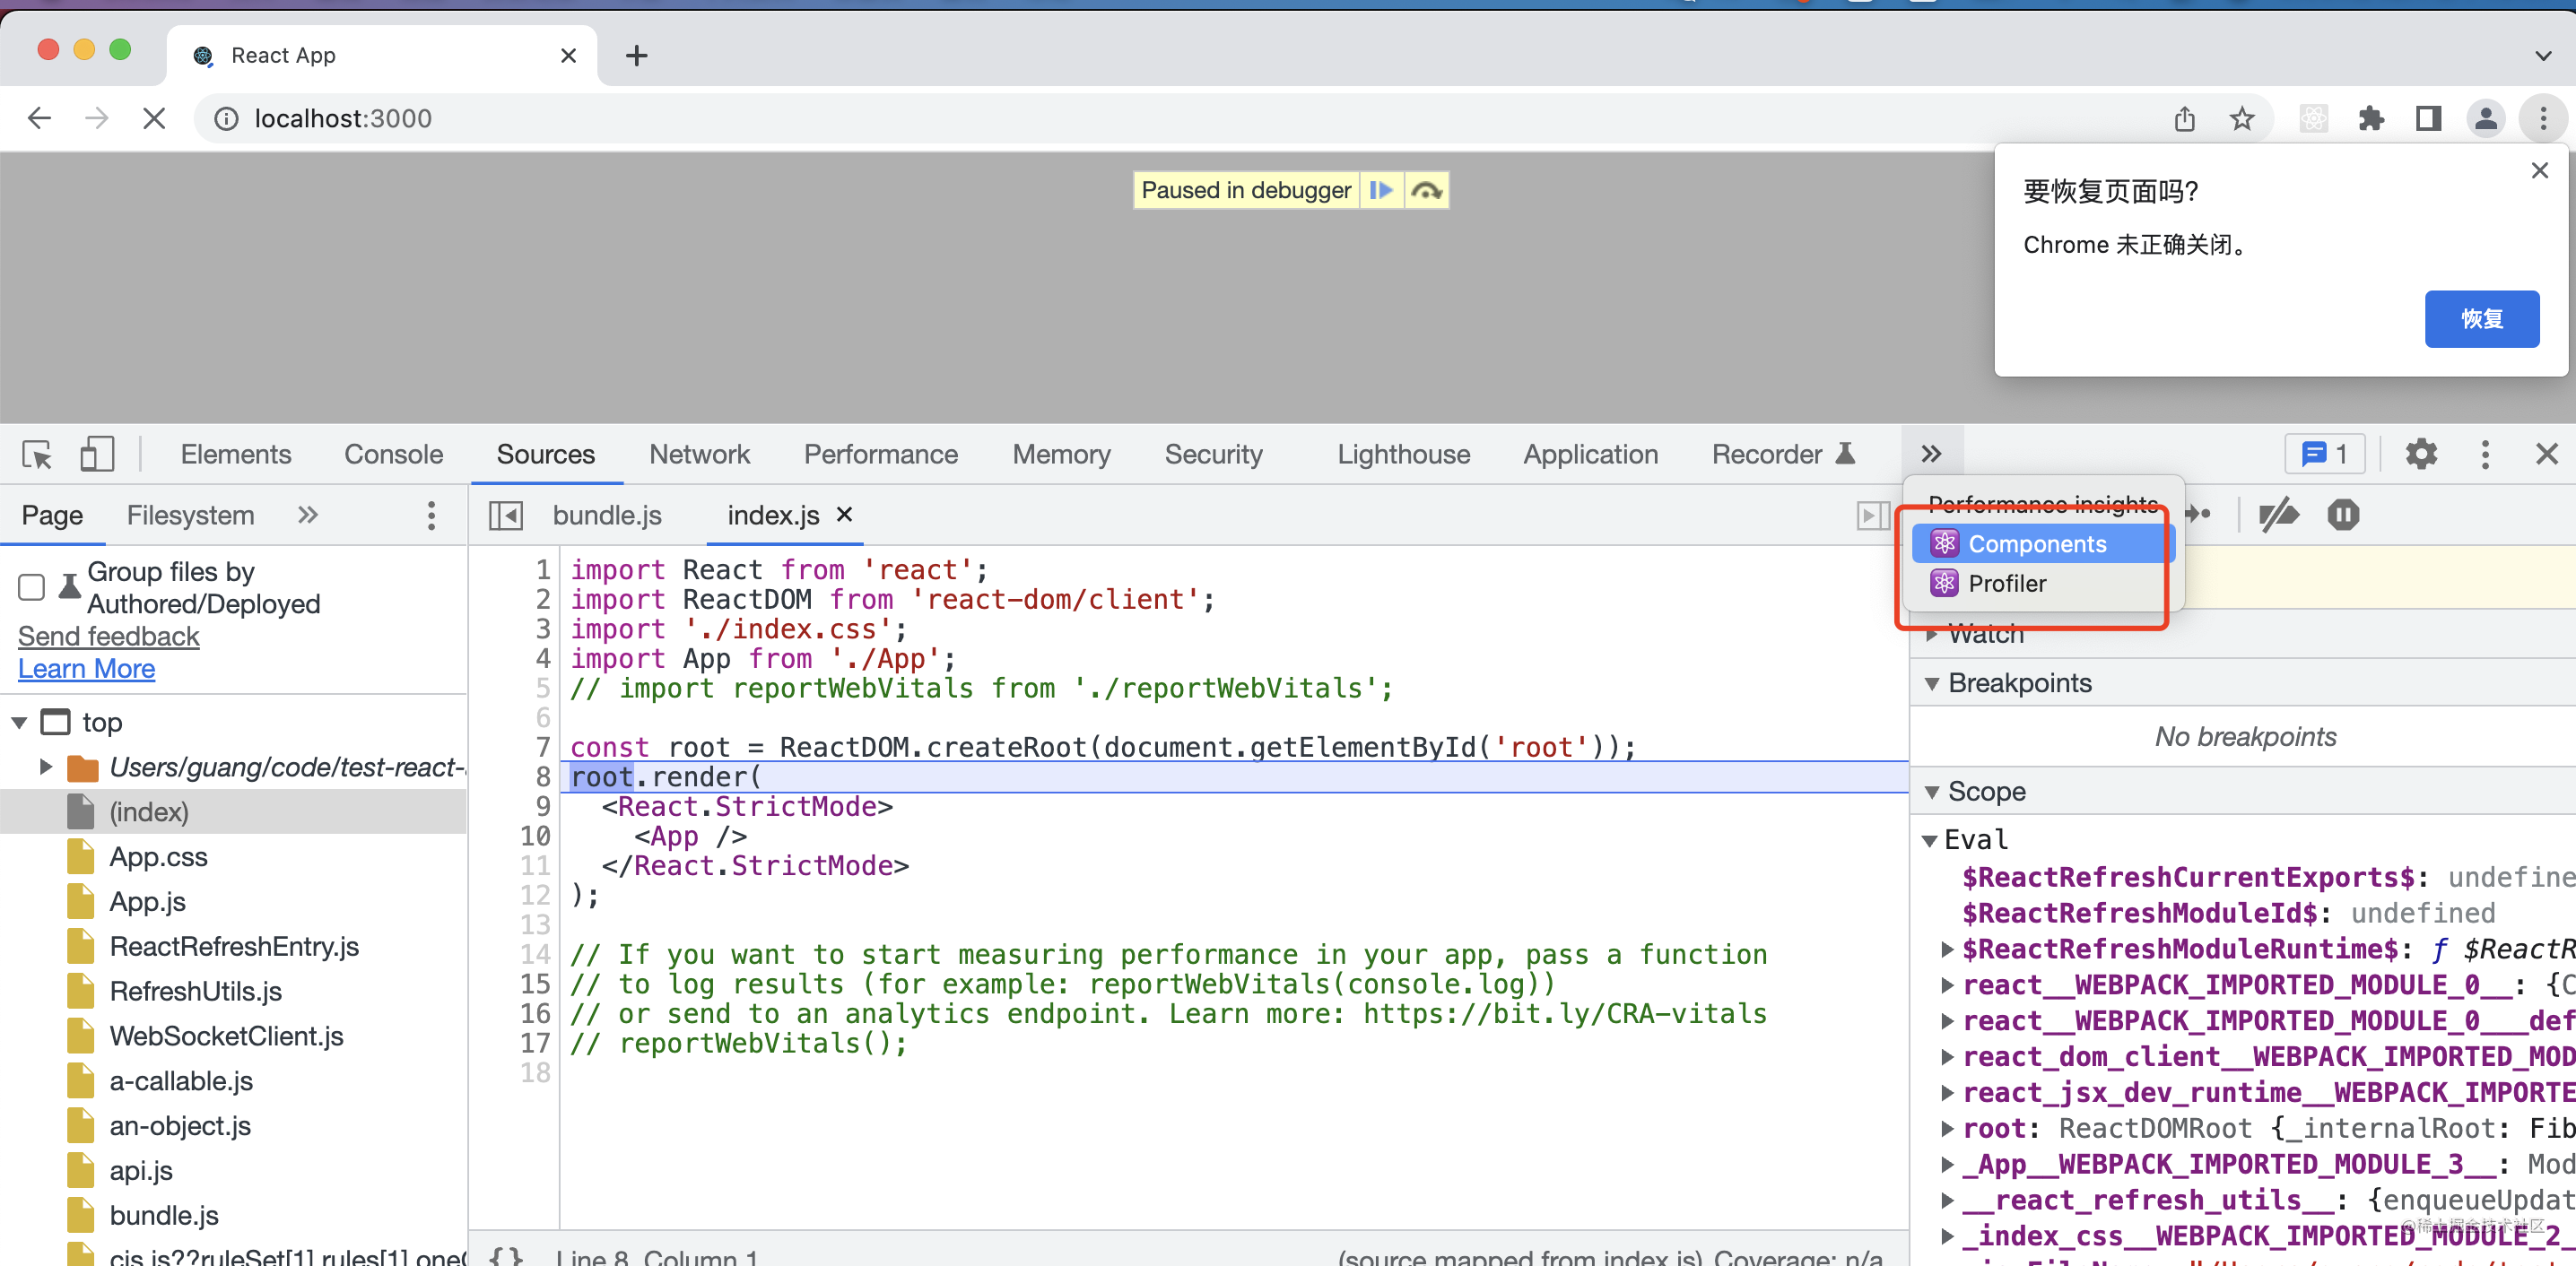Select Components from overflow menu
Viewport: 2576px width, 1266px height.
click(2036, 544)
